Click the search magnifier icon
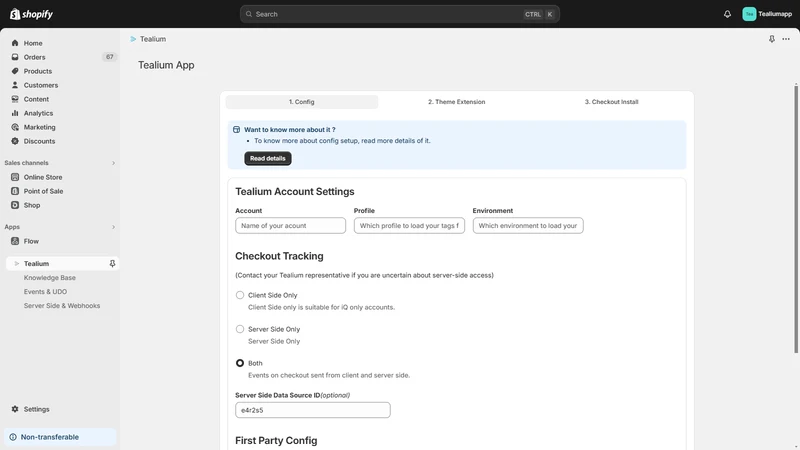Viewport: 800px width, 450px height. click(x=249, y=14)
